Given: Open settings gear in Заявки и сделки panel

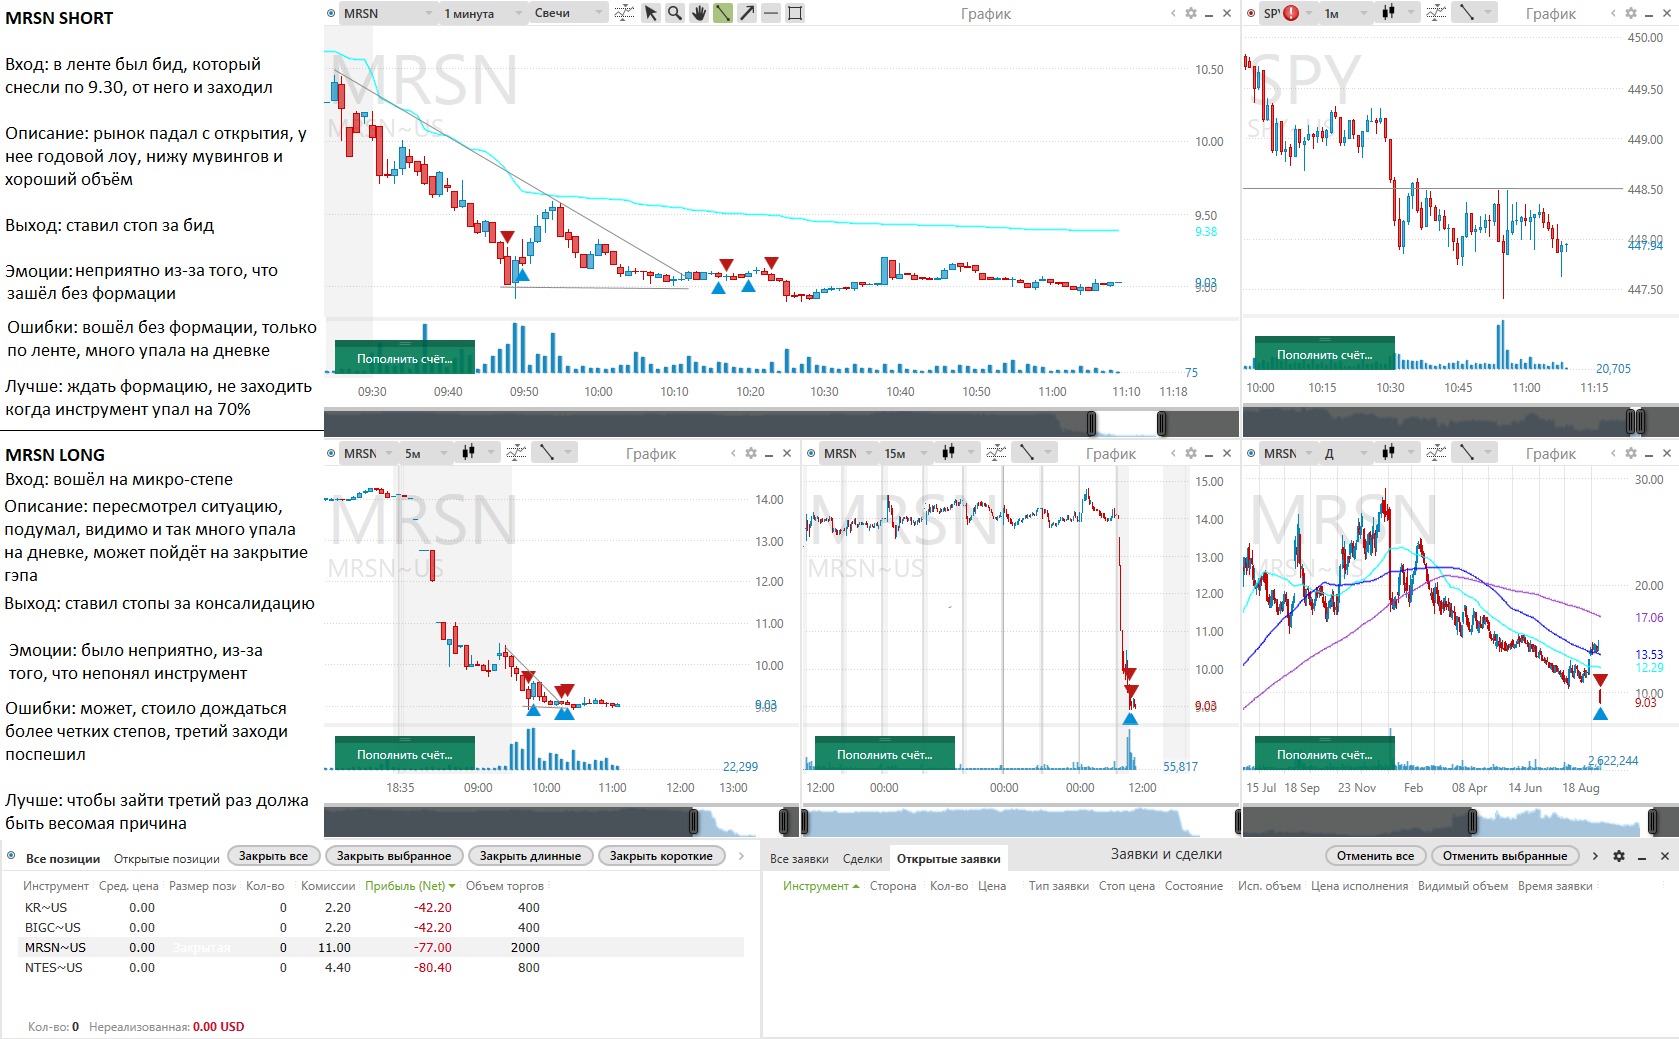Looking at the screenshot, I should (1619, 856).
